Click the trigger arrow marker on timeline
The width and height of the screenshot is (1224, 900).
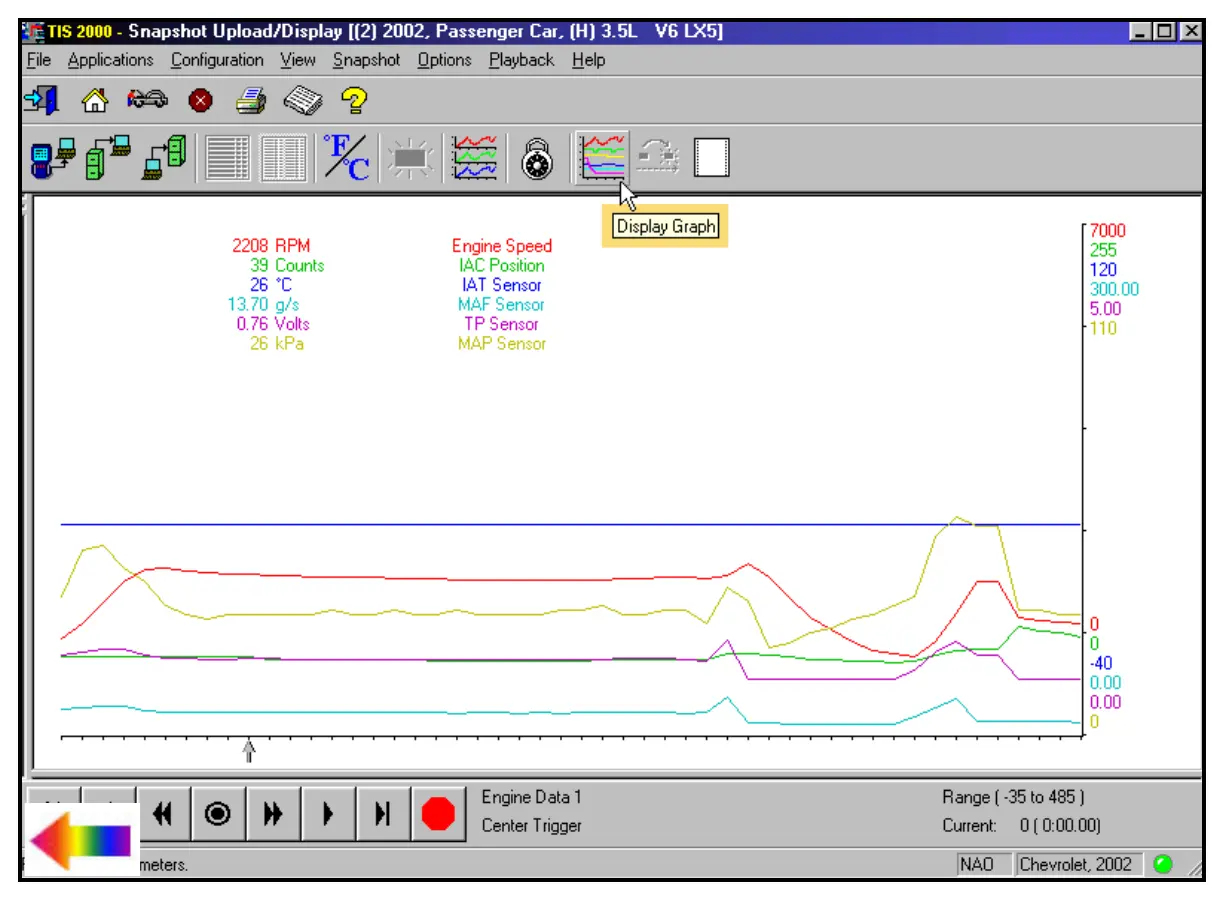[249, 750]
